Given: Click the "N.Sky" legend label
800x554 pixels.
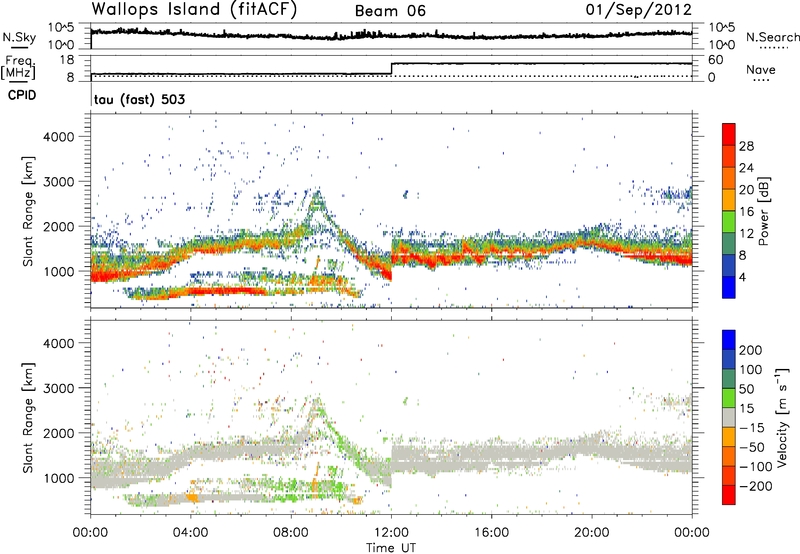Looking at the screenshot, I should point(19,37).
